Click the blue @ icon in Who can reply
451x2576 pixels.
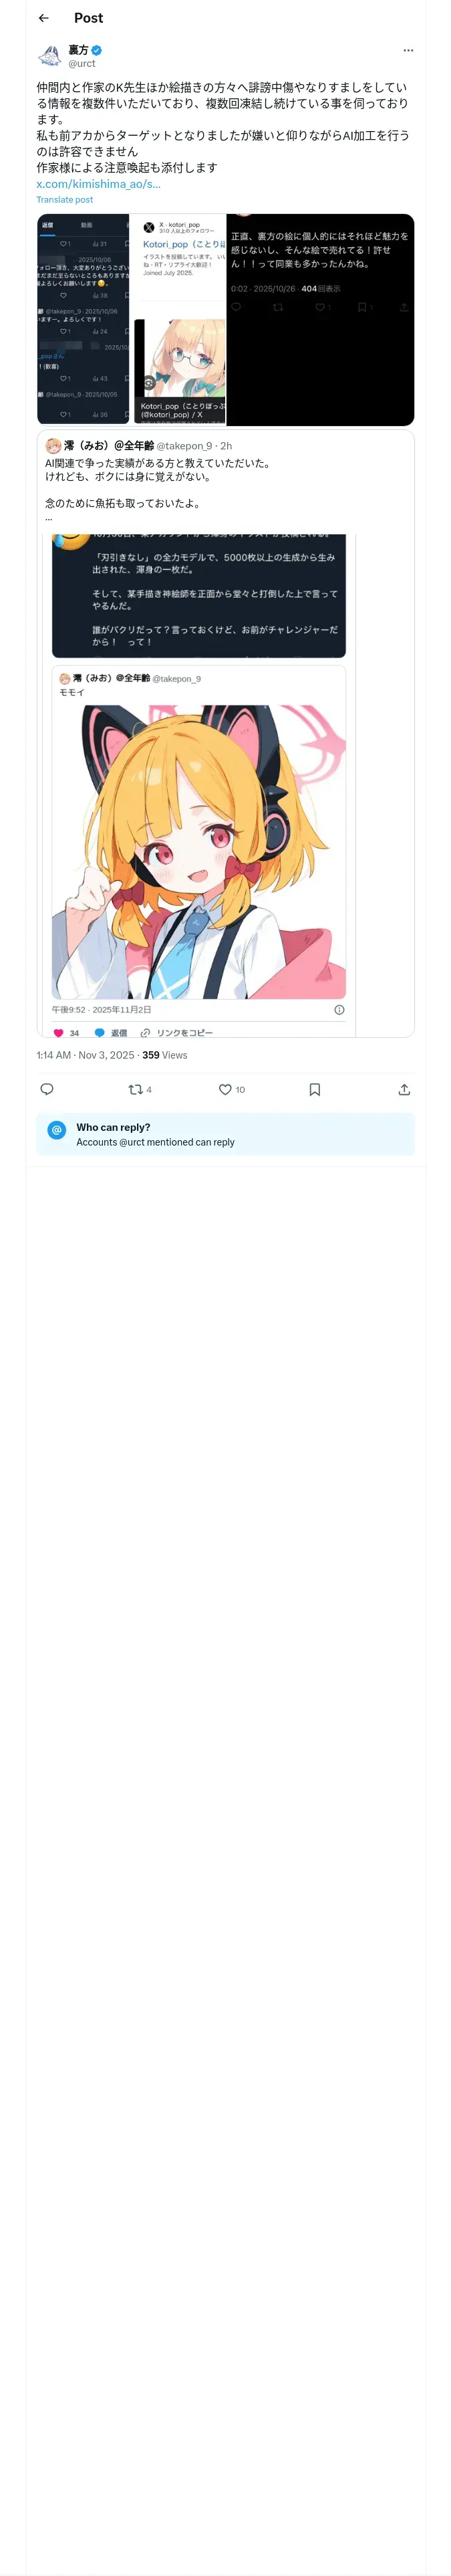[57, 1129]
